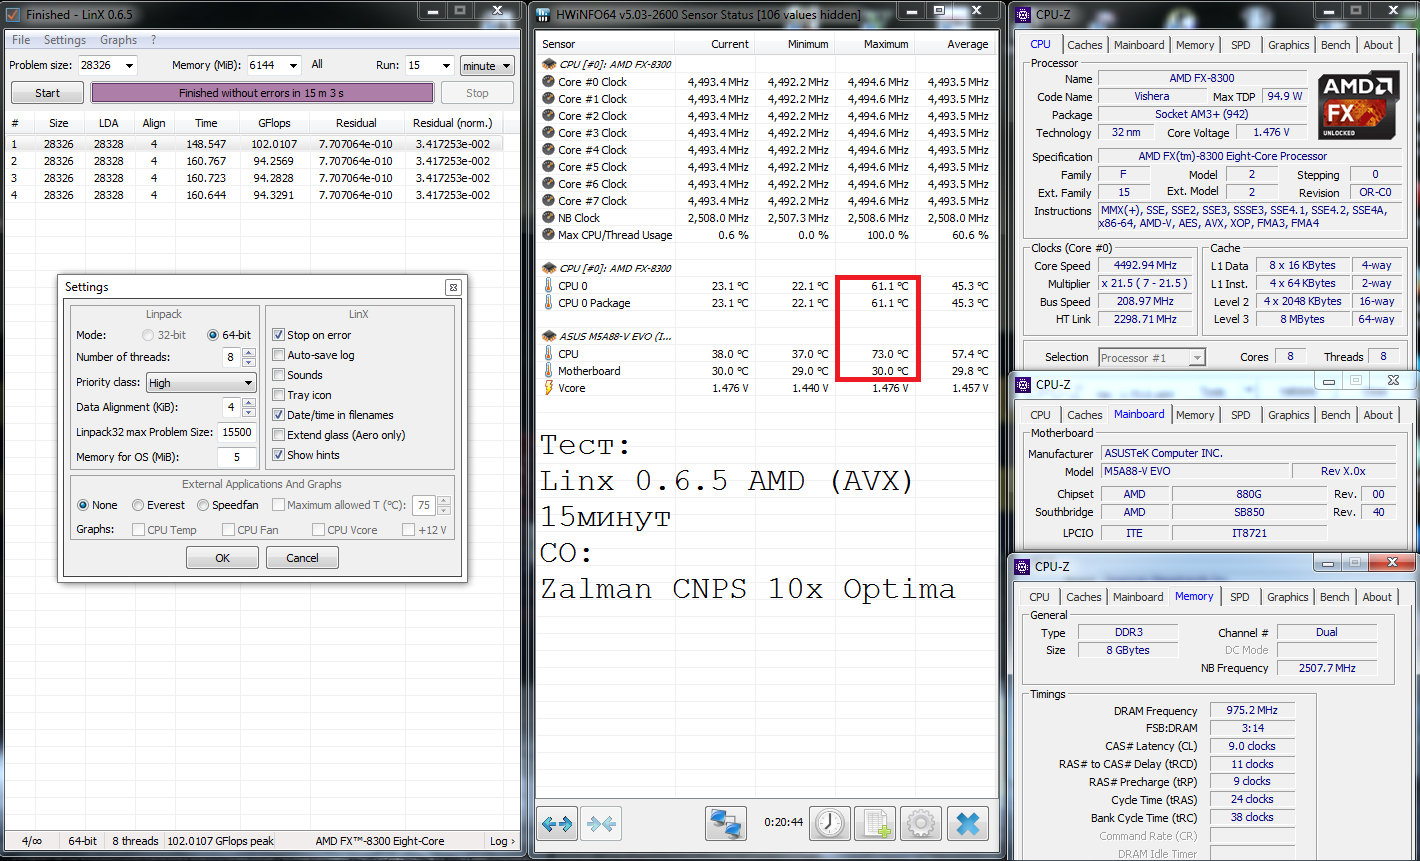Click the All memory link in LinX
Viewport: 1420px width, 861px height.
click(317, 64)
